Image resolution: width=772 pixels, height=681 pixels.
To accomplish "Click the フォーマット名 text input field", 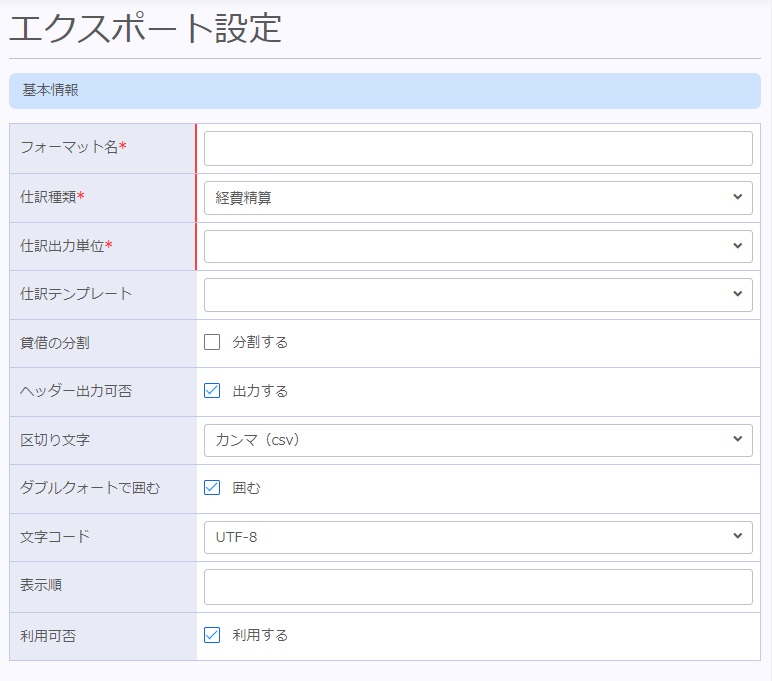I will (x=478, y=148).
